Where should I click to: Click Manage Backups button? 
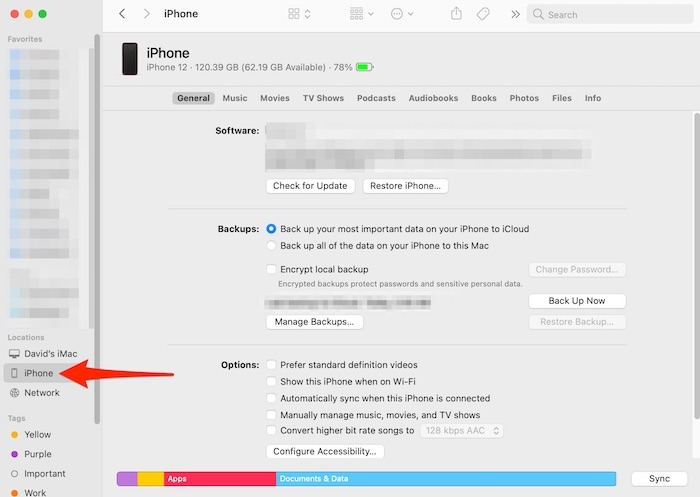point(314,322)
